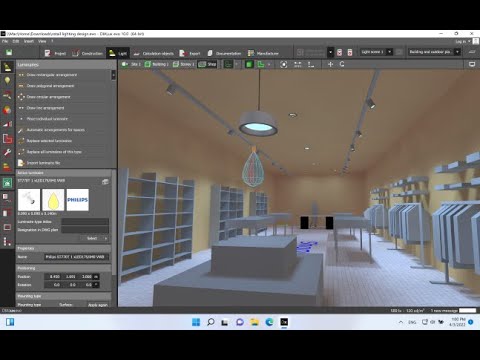This screenshot has height=360, width=480.
Task: Open the Light scene 1 dropdown
Action: tap(376, 52)
